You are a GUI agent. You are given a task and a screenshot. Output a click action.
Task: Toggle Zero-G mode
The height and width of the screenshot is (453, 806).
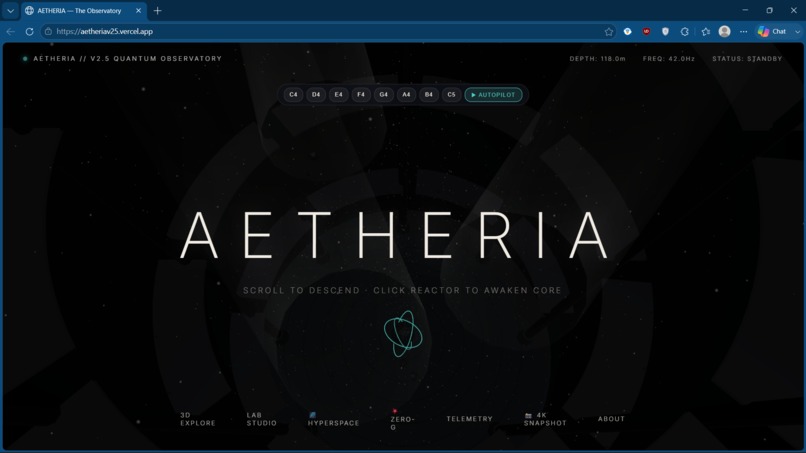[x=402, y=420]
